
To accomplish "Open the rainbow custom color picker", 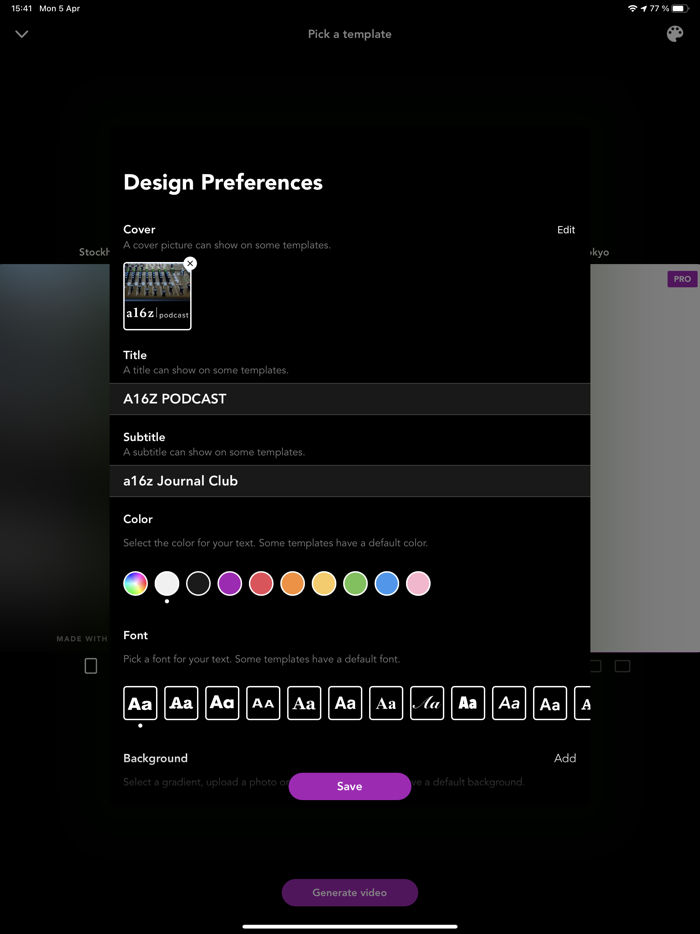I will coord(135,583).
